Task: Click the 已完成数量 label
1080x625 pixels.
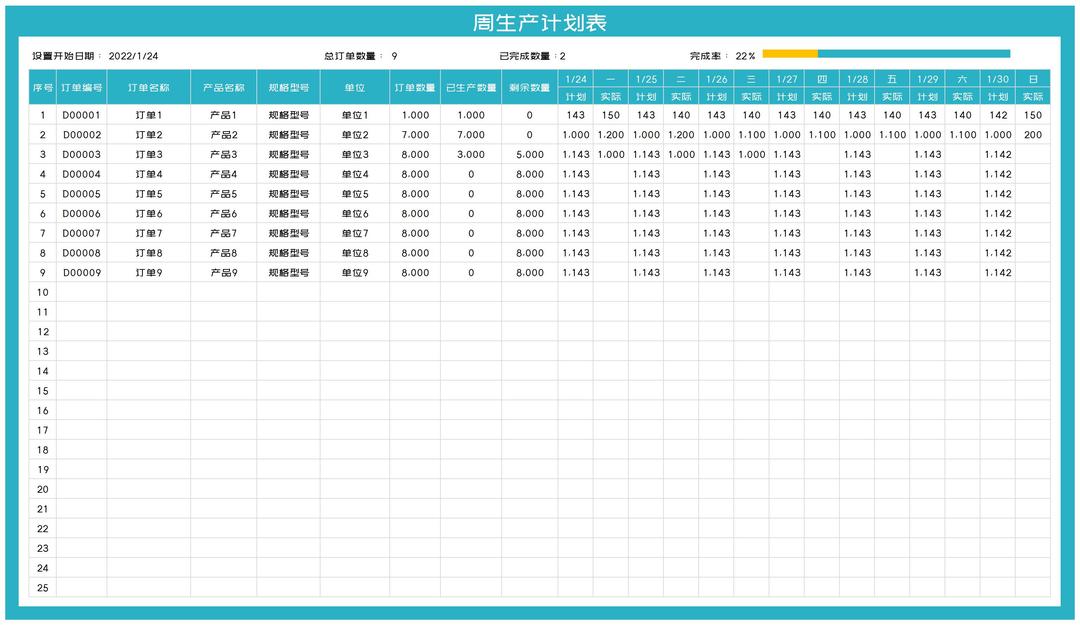Action: click(x=526, y=56)
